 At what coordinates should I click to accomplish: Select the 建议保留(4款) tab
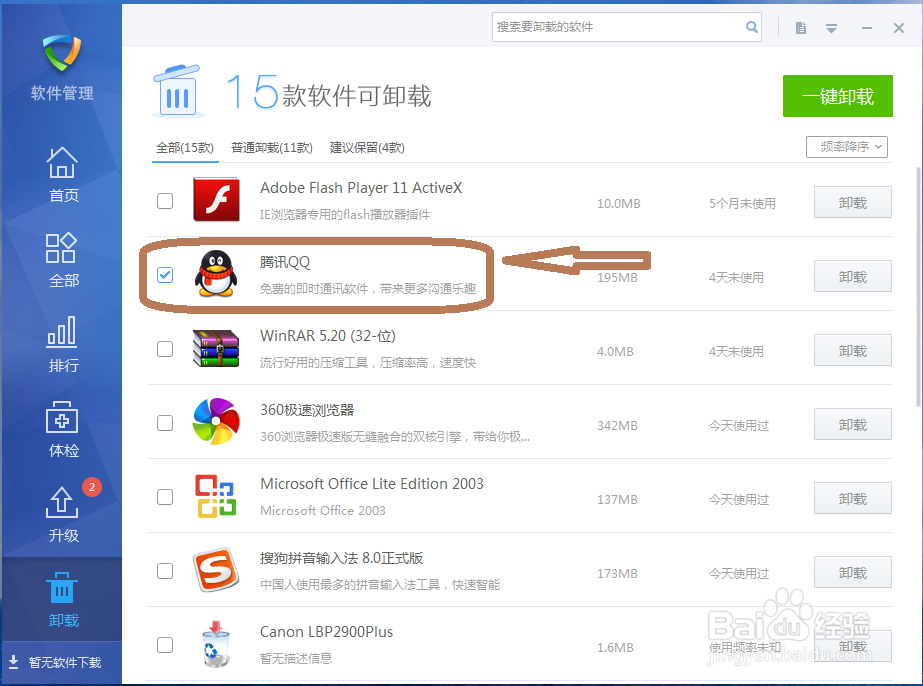tap(367, 148)
